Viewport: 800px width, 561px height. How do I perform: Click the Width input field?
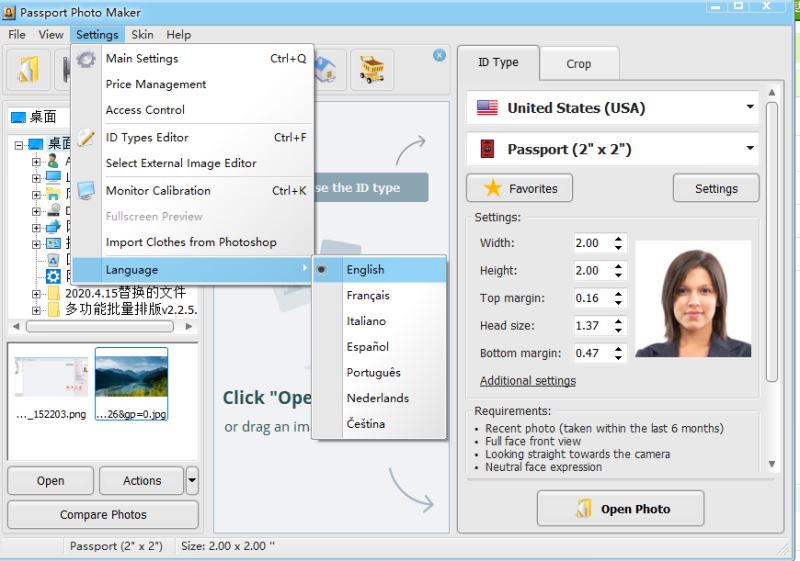click(593, 243)
